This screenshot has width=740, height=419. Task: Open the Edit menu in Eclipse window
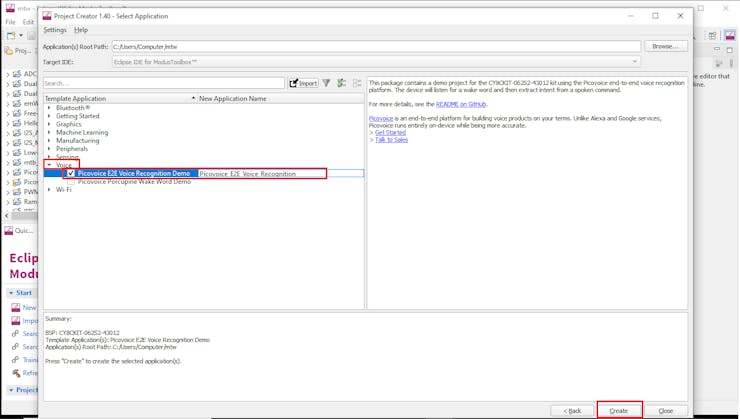28,22
